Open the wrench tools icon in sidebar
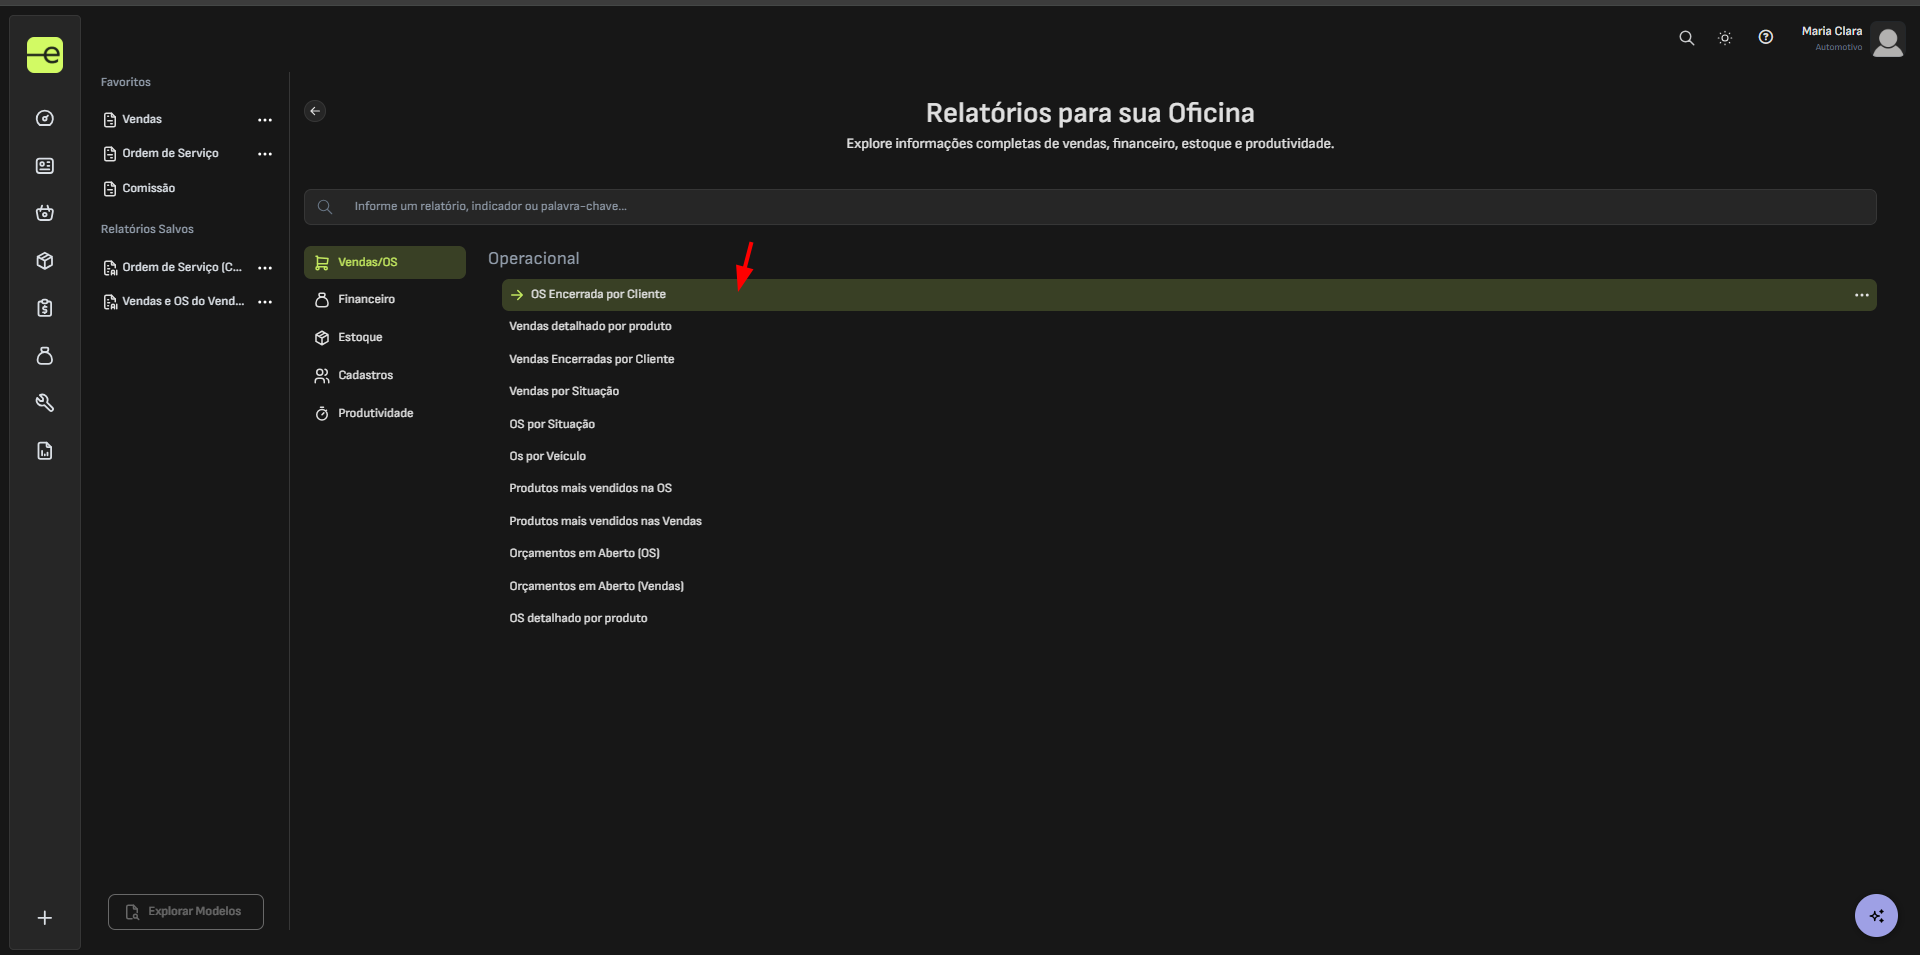 pyautogui.click(x=45, y=403)
